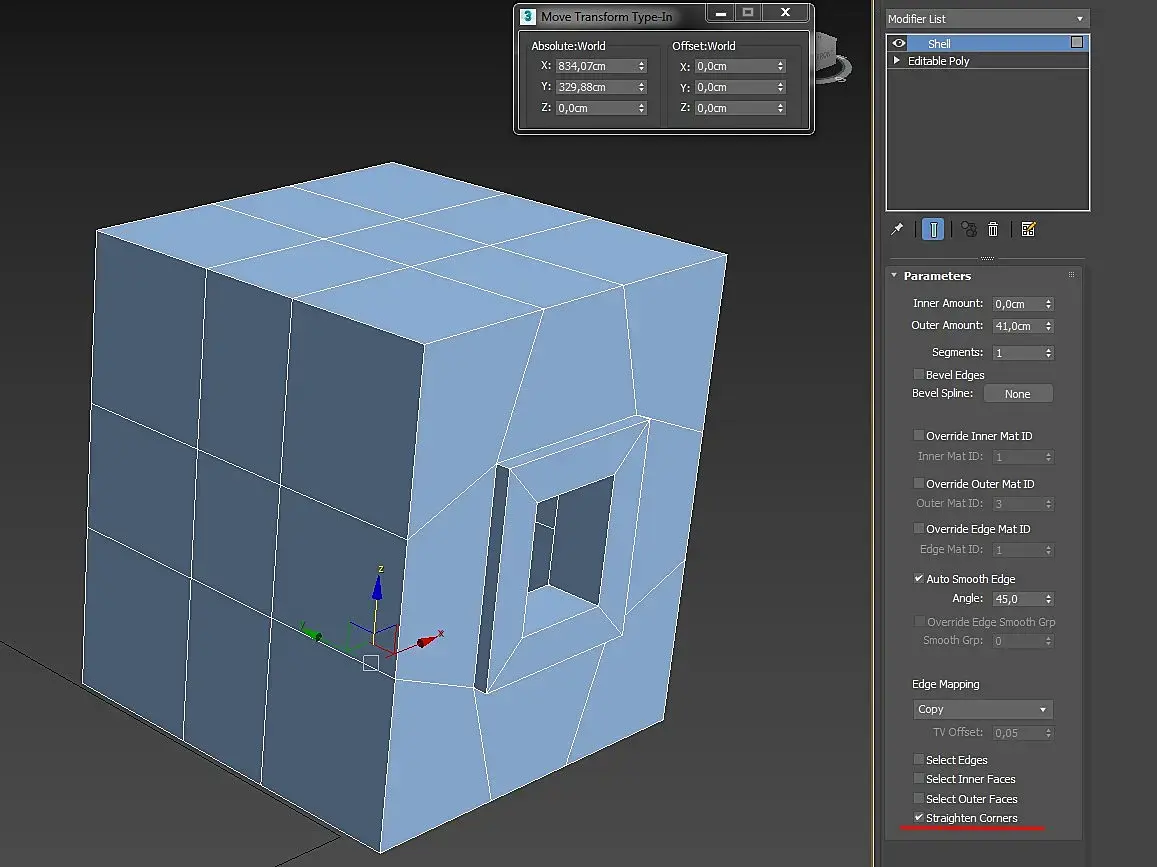This screenshot has height=867, width=1157.
Task: Click the Pin Stack icon
Action: click(897, 229)
